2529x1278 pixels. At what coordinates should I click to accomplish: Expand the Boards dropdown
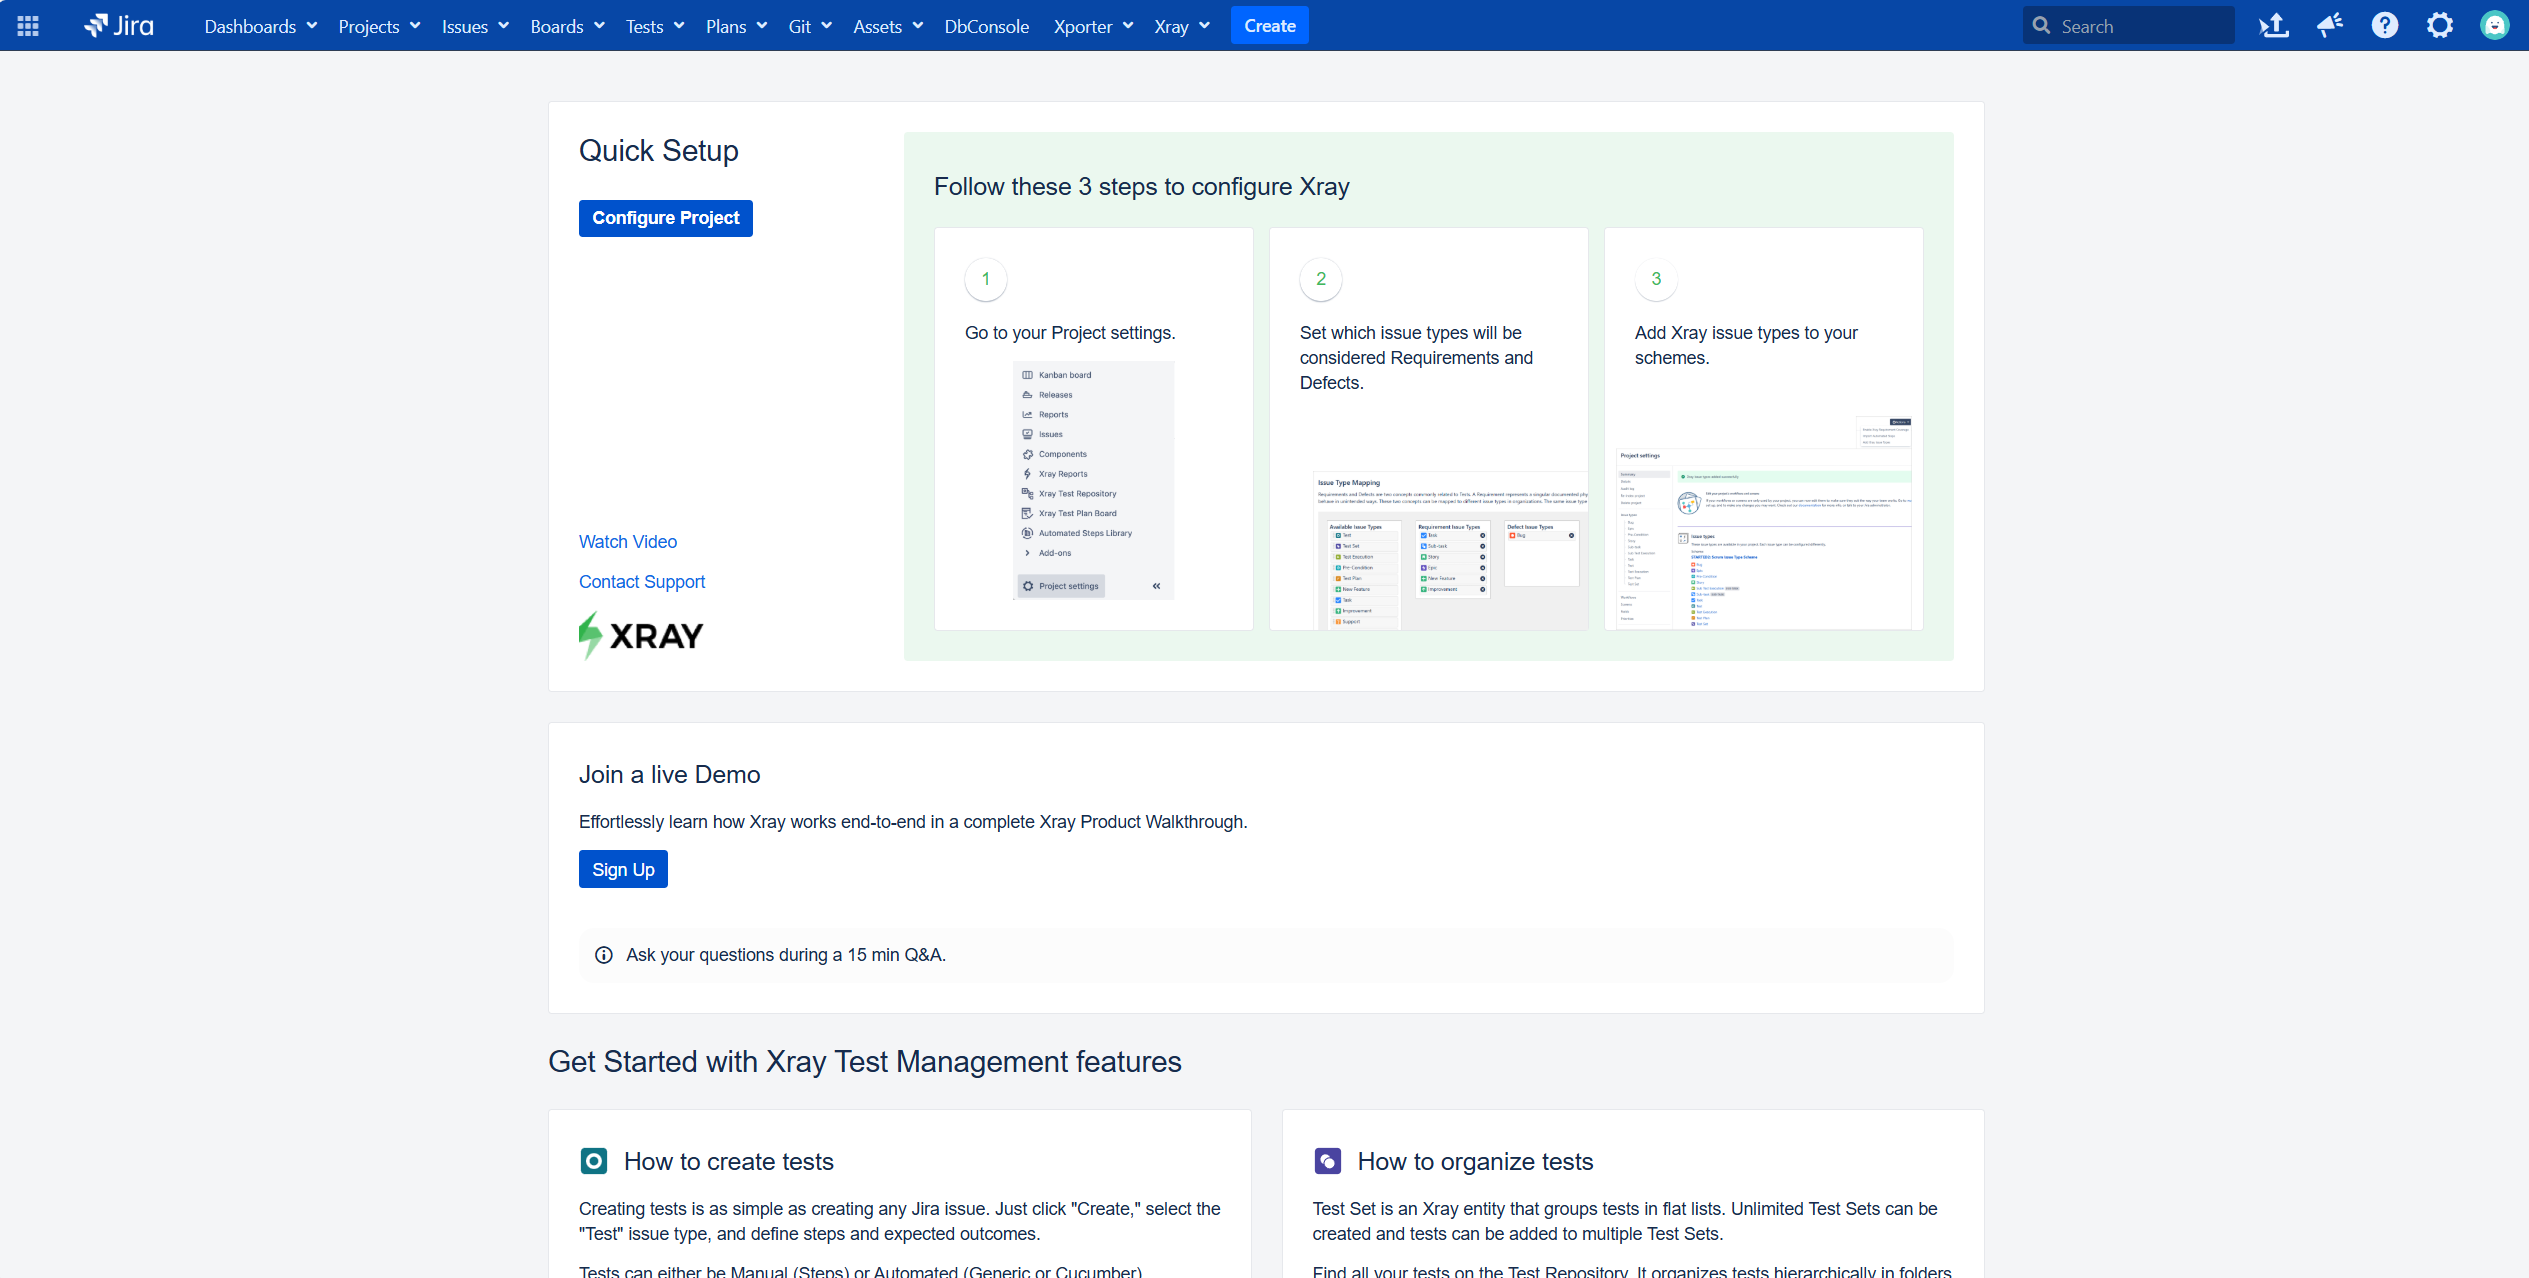coord(567,26)
